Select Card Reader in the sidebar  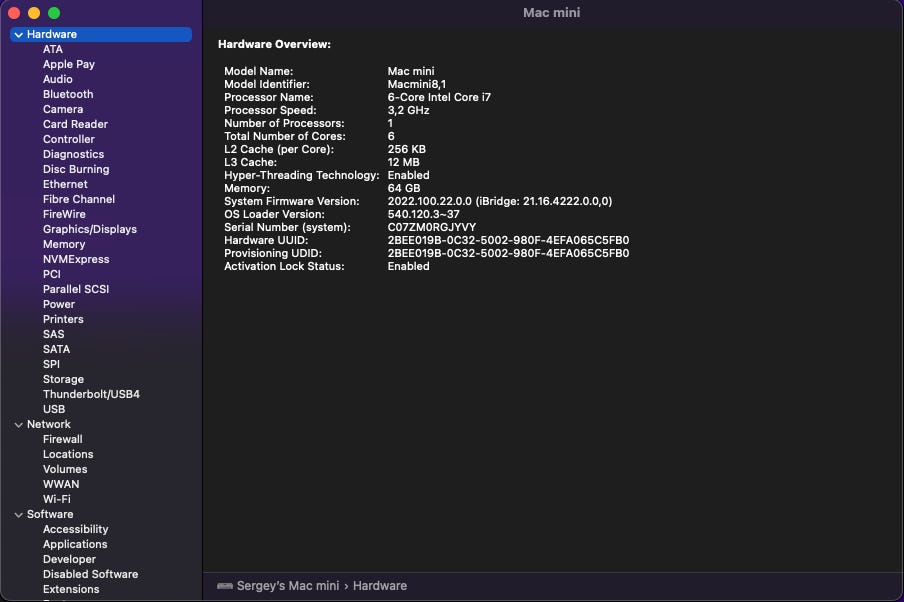76,125
